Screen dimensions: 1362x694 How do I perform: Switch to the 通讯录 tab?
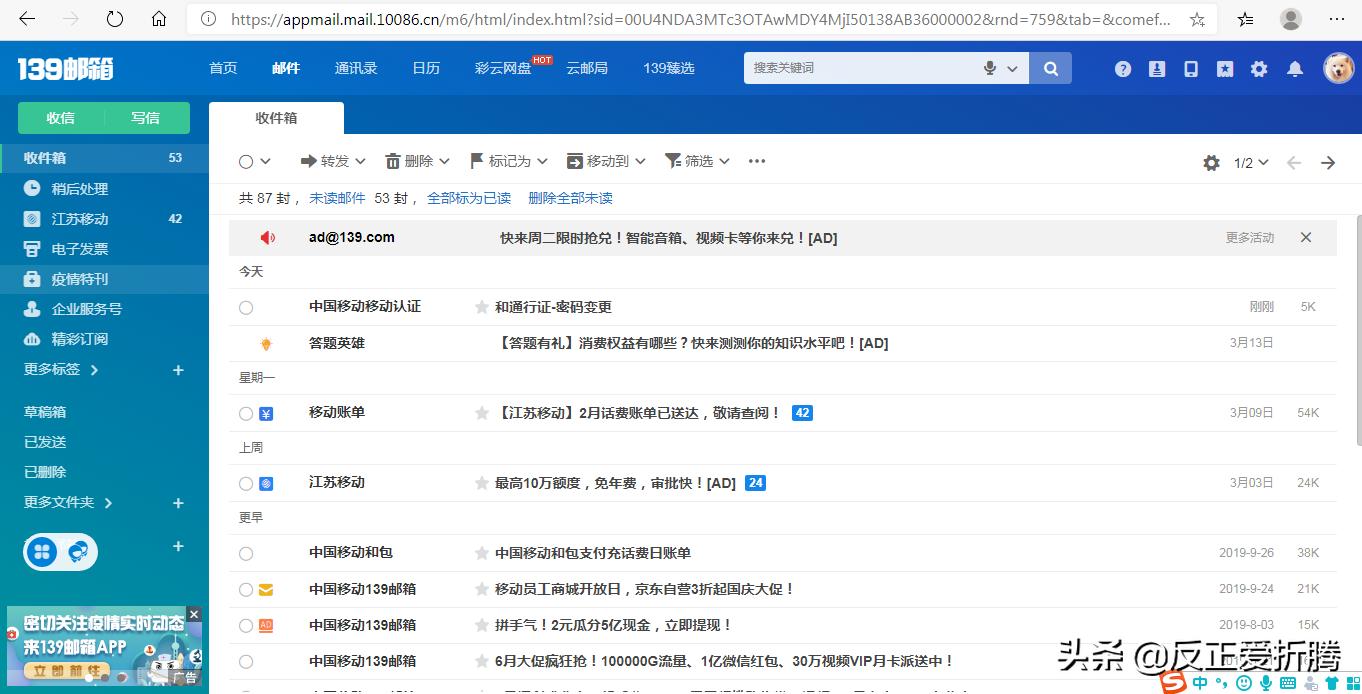(x=355, y=68)
